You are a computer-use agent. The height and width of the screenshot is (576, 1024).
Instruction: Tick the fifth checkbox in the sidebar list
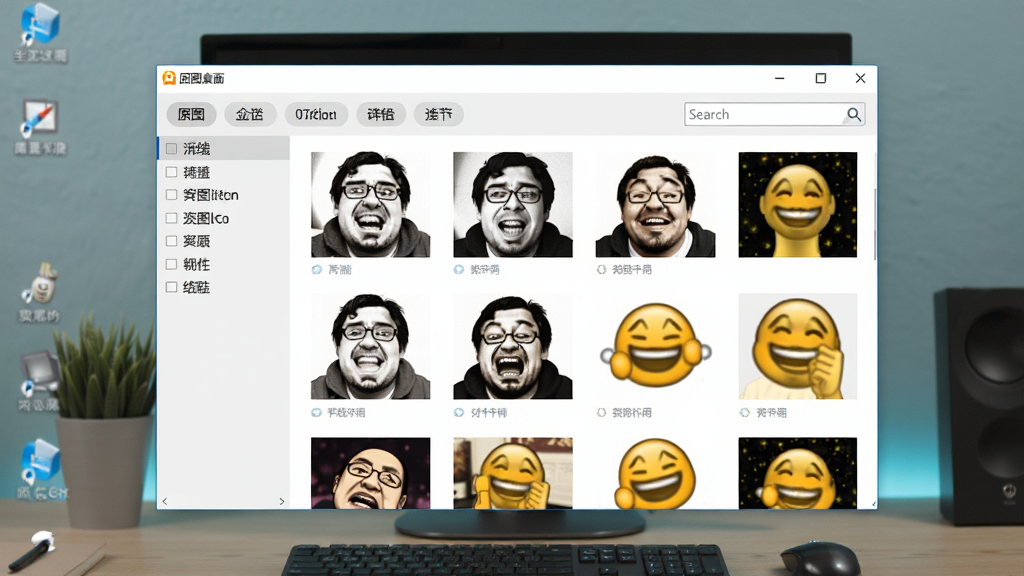171,241
